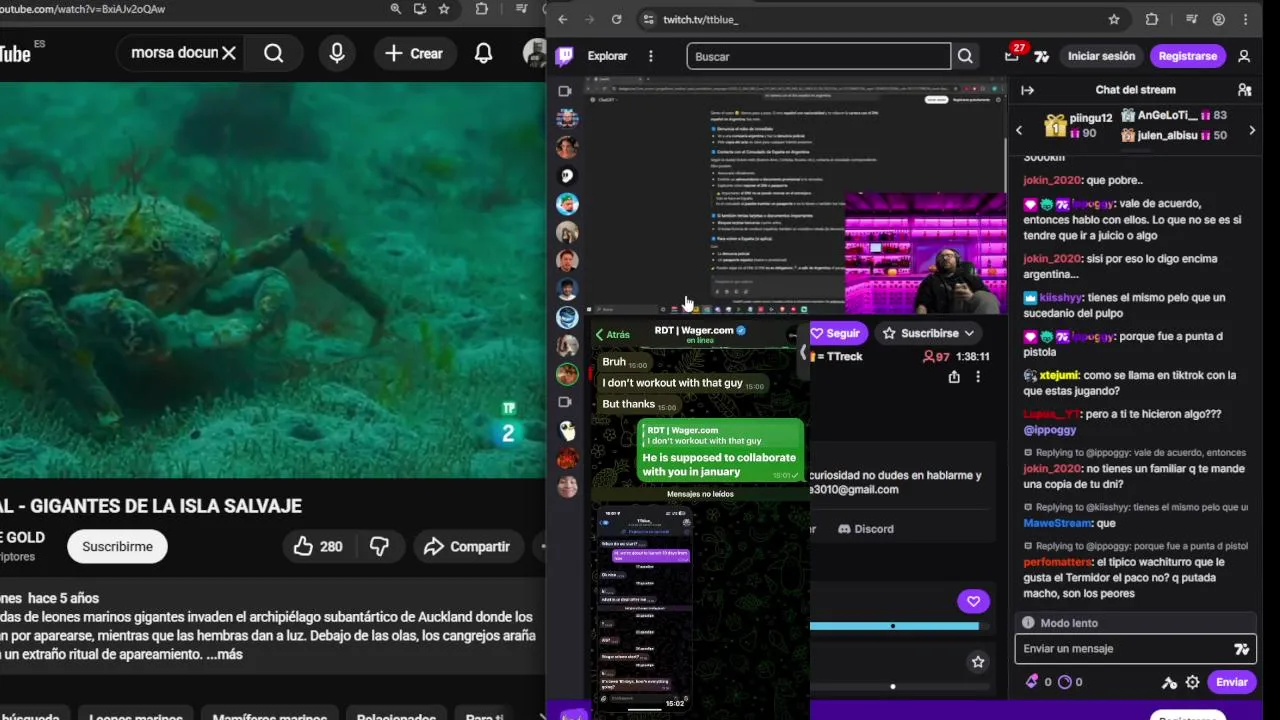1280x720 pixels.
Task: Click Atrás in the phone chat overlay
Action: click(613, 335)
